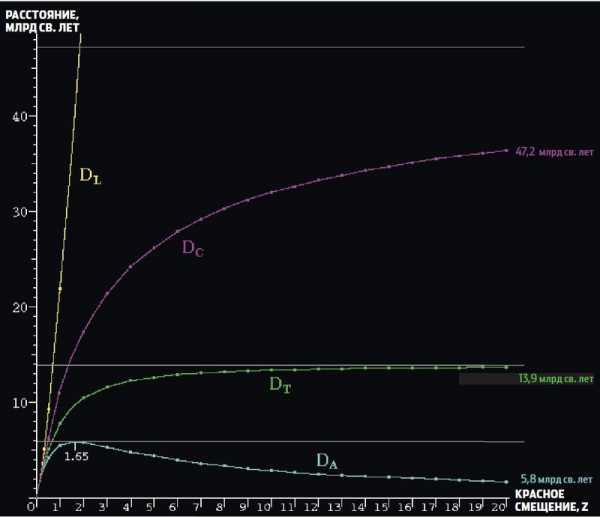Click the last data point of purple curve
Screen dimensions: 600x517
pyautogui.click(x=506, y=150)
